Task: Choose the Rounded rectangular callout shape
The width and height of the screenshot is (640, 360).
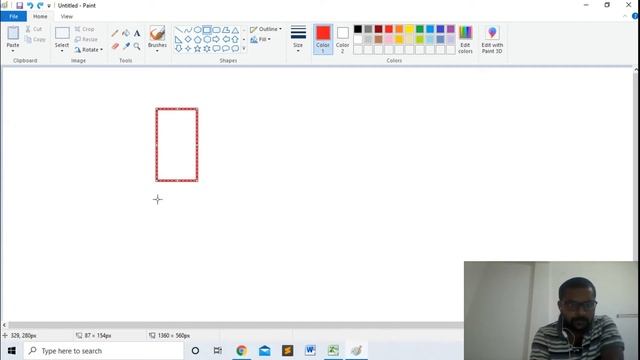Action: tap(216, 49)
